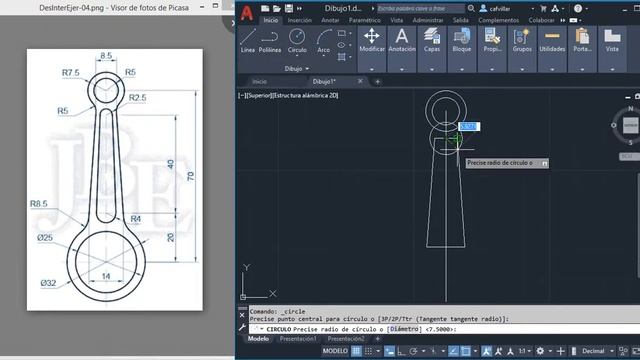Screen dimensions: 640x360
Task: Toggle ortho mode in status bar
Action: [x=401, y=351]
